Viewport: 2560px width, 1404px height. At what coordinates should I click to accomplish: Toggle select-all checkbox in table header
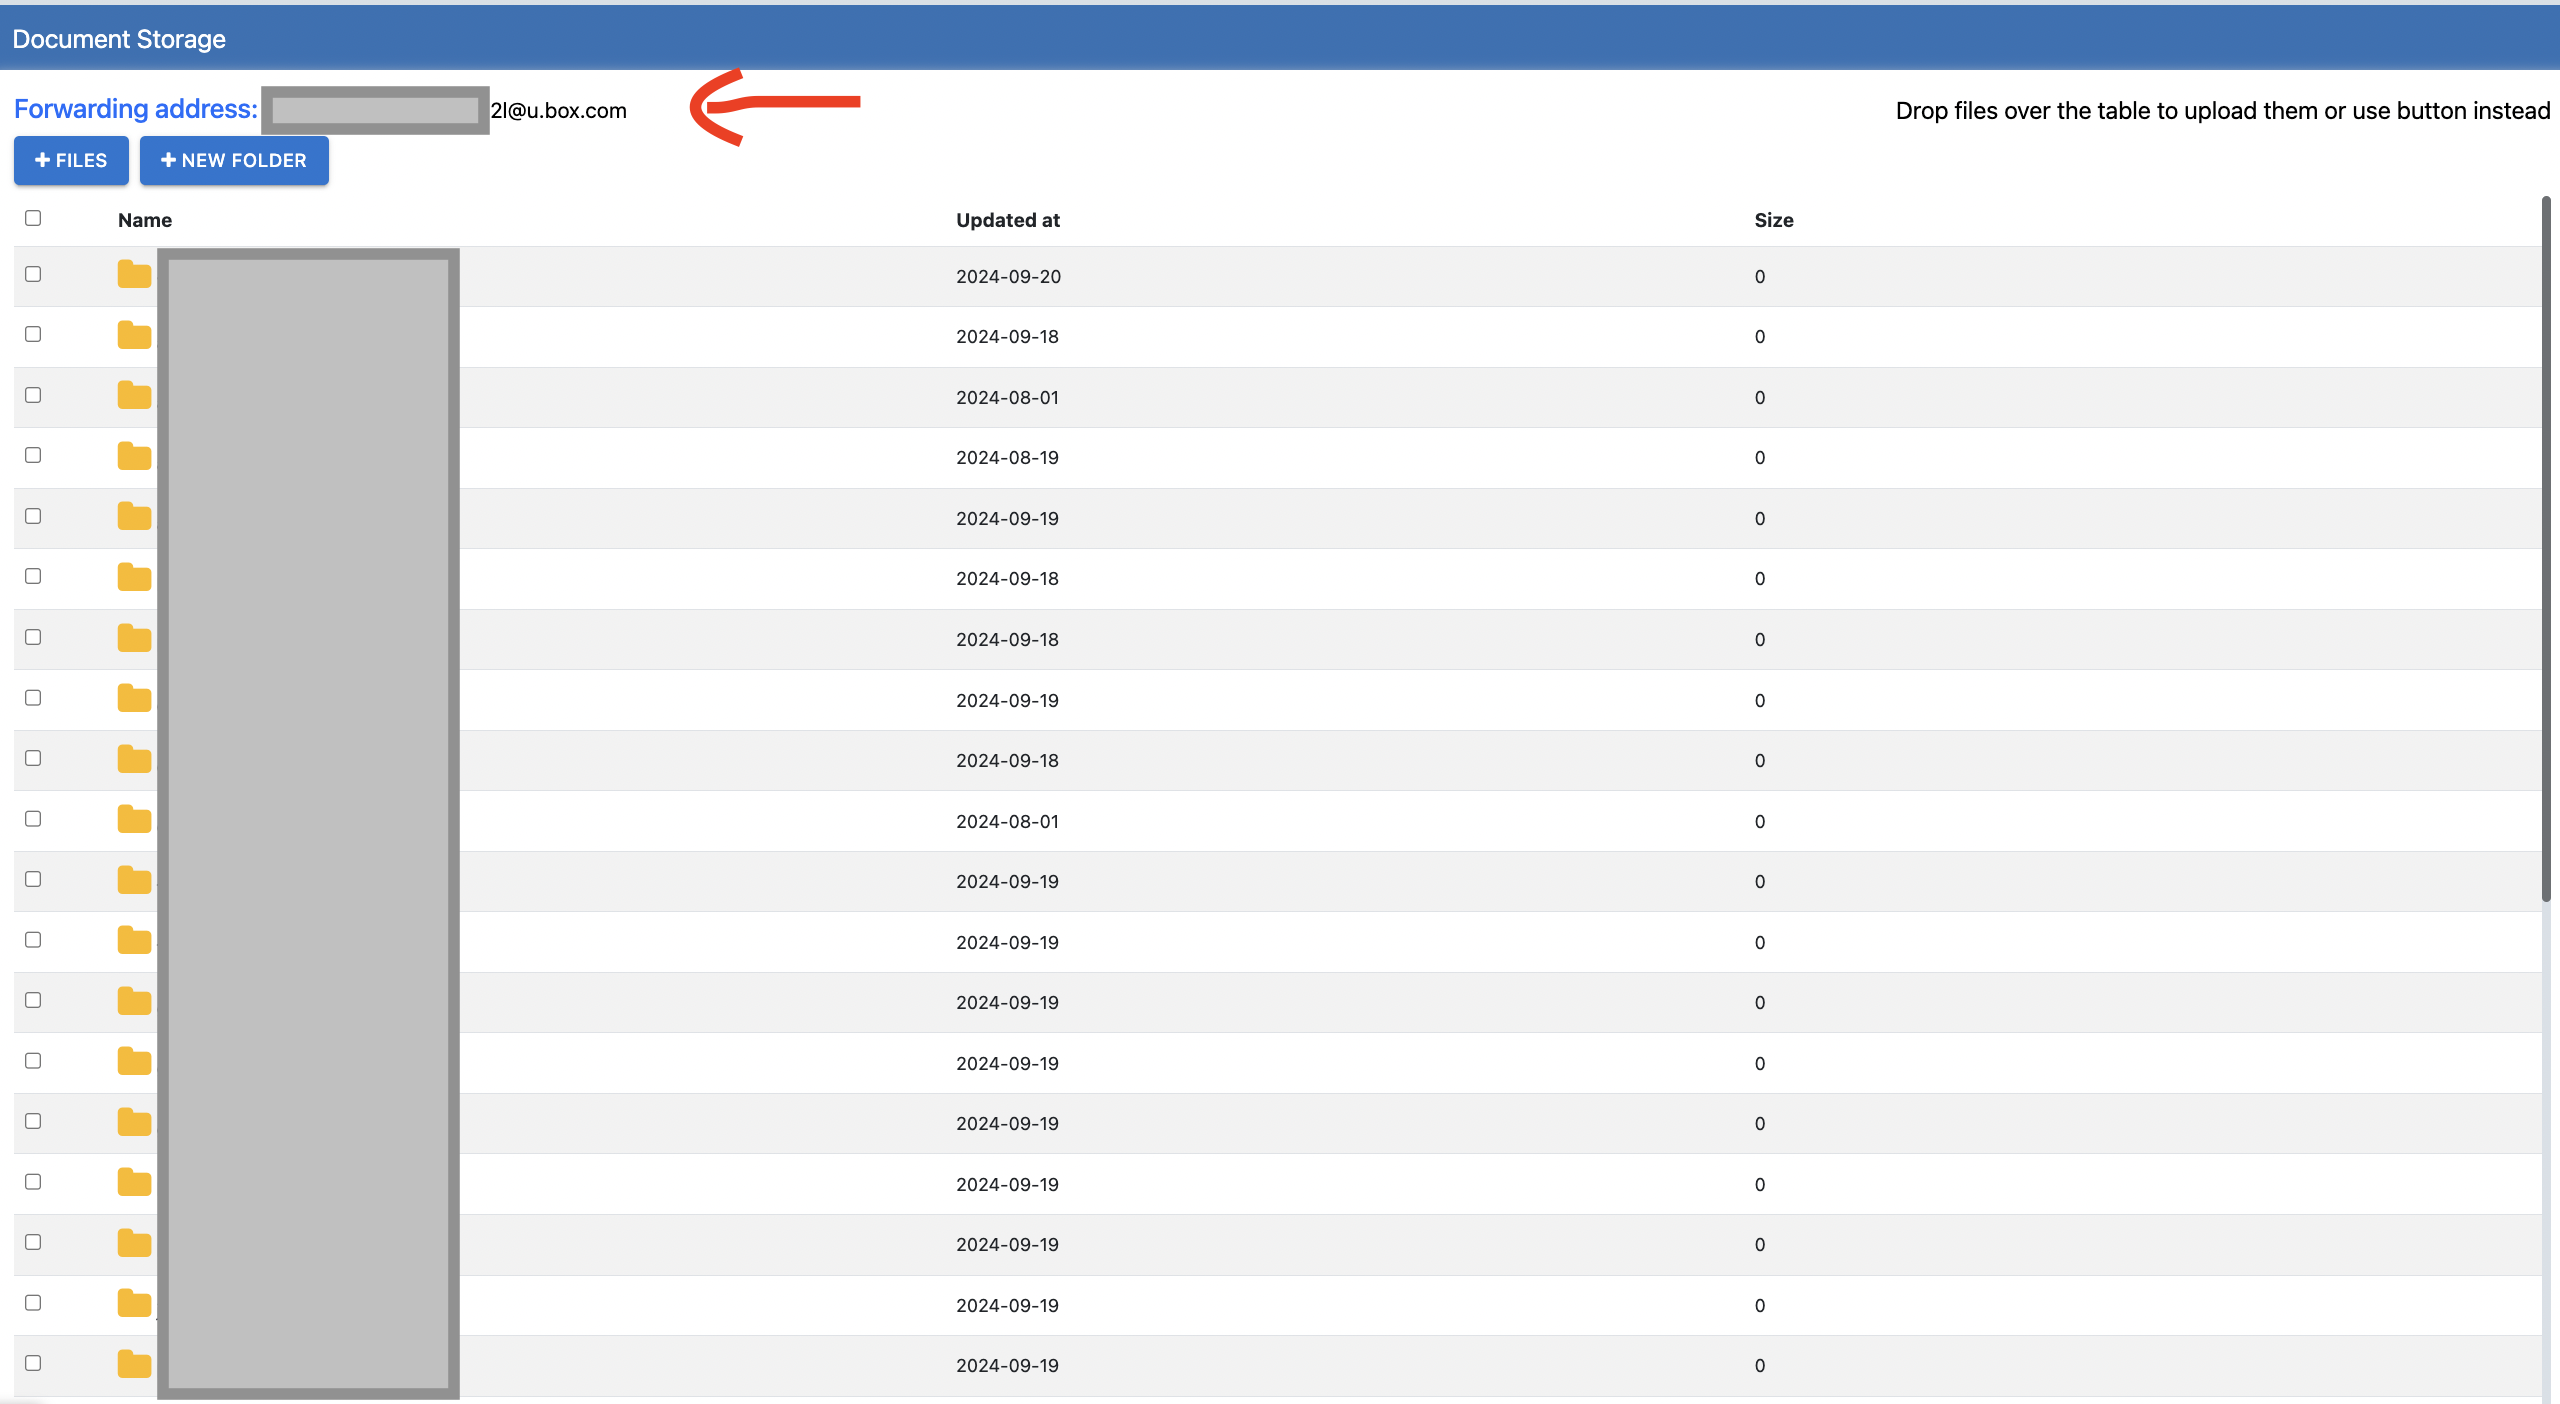click(33, 218)
